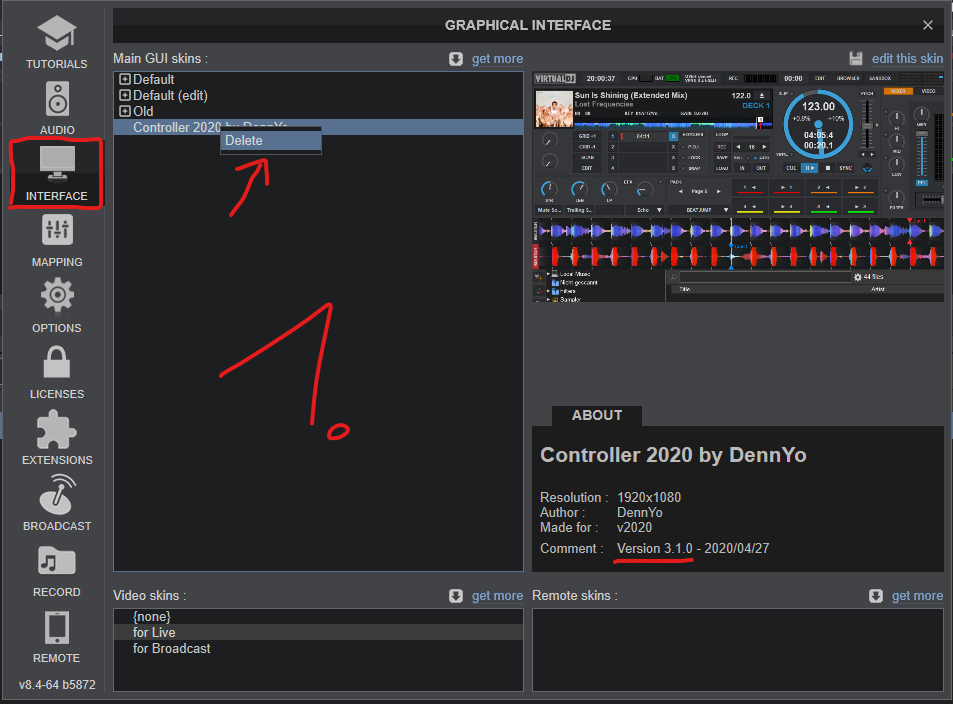Open the Record section
The height and width of the screenshot is (704, 953).
point(57,571)
